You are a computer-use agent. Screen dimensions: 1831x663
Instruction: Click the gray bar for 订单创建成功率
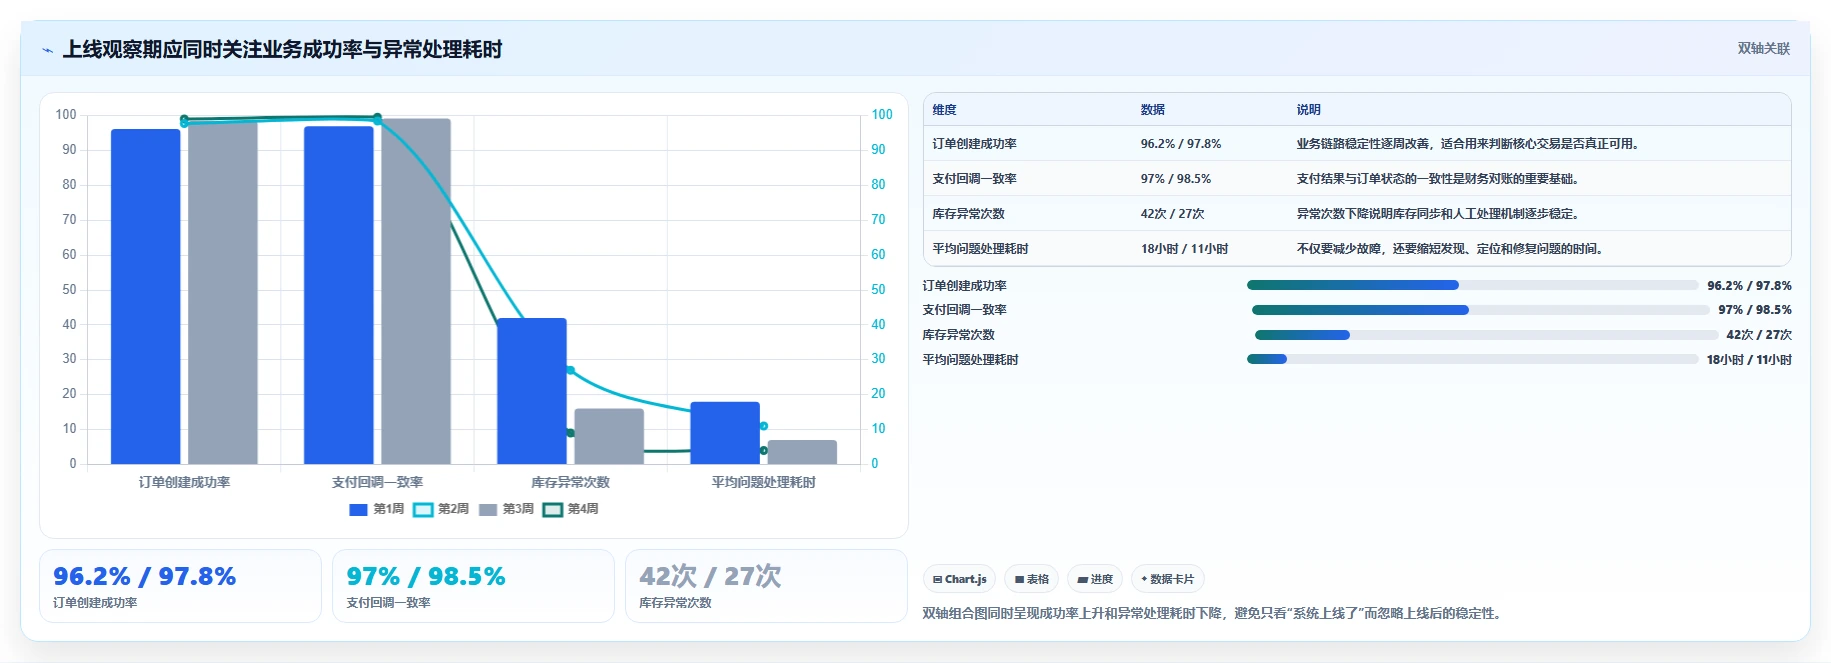[223, 293]
